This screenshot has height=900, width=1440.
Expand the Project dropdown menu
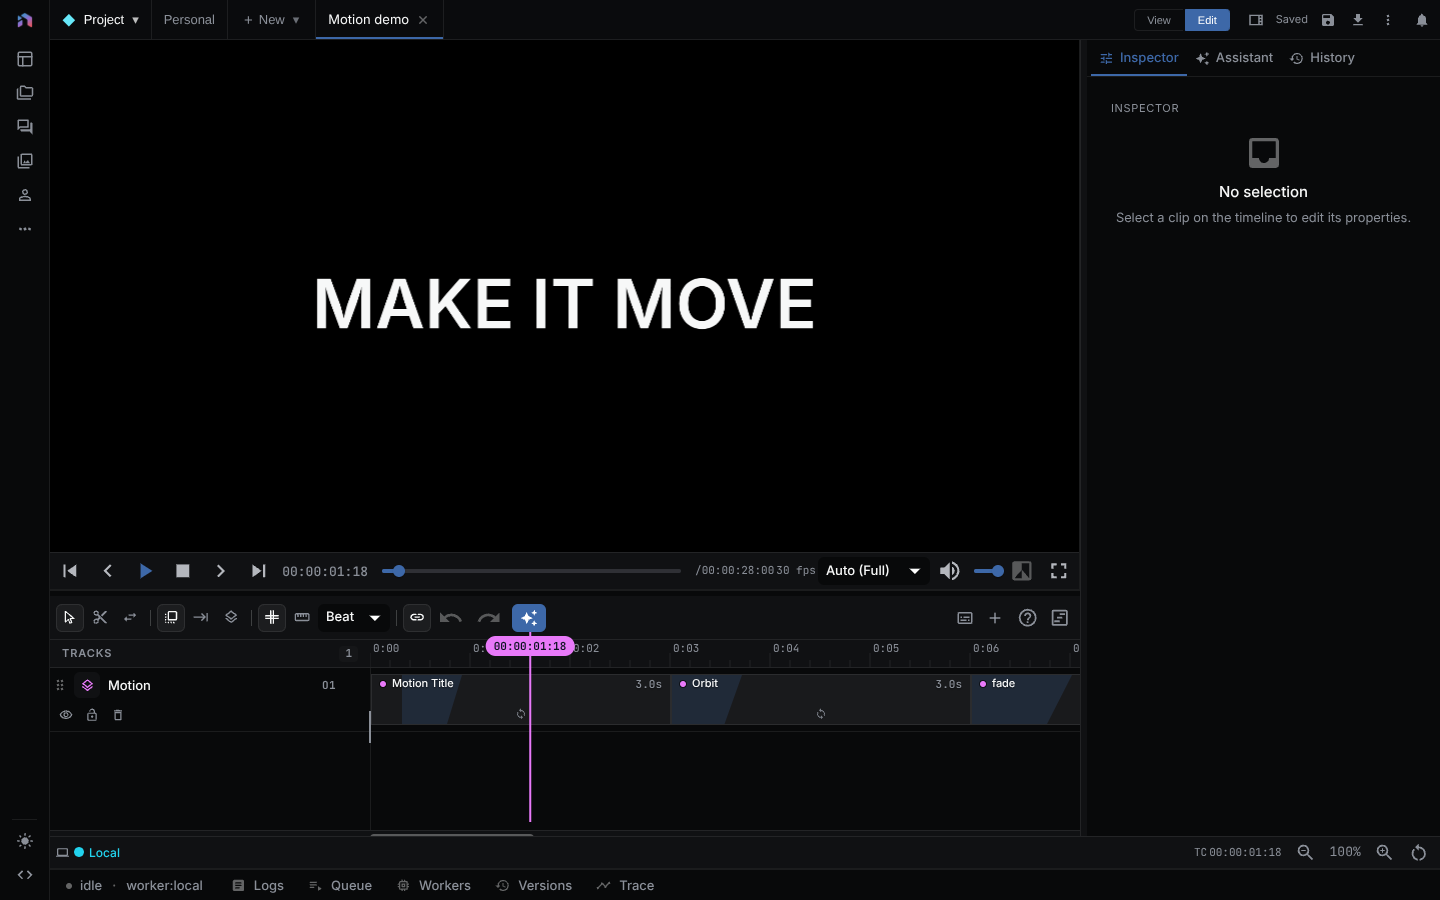[101, 20]
